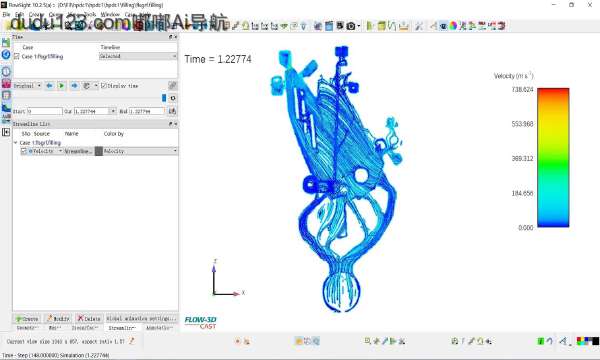Step forward with the blue right arrow

[74, 86]
